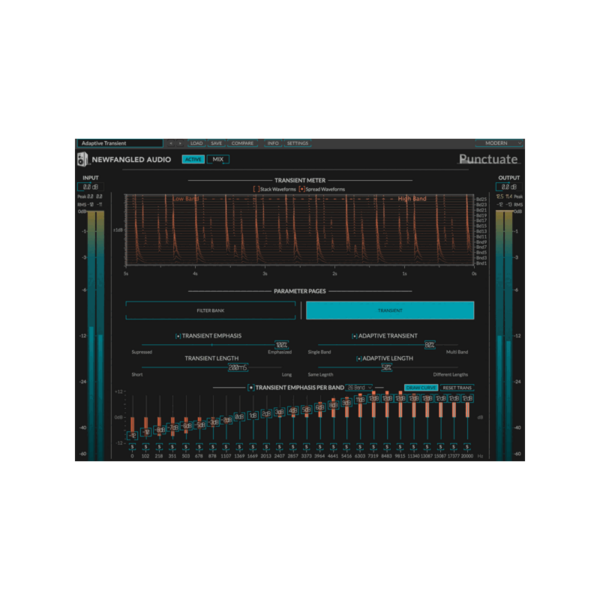This screenshot has width=600, height=600.
Task: Switch to the FILTER BANK page
Action: [210, 310]
